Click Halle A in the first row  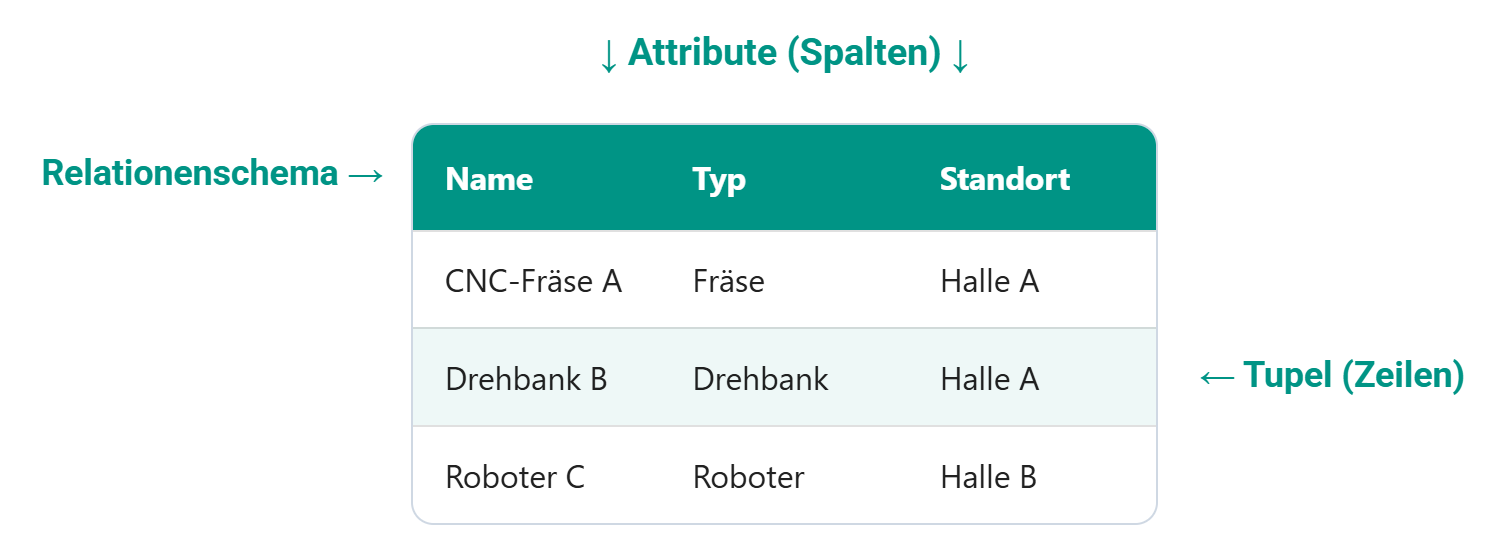pyautogui.click(x=989, y=282)
